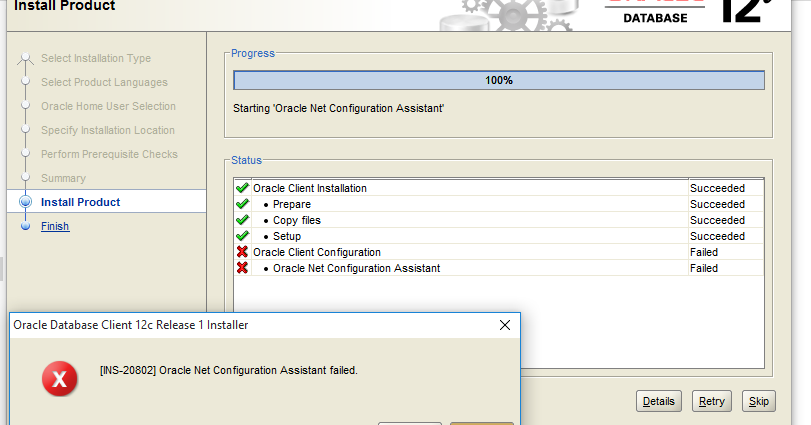Click the Install Product step bullet icon
This screenshot has width=811, height=425.
tap(25, 202)
